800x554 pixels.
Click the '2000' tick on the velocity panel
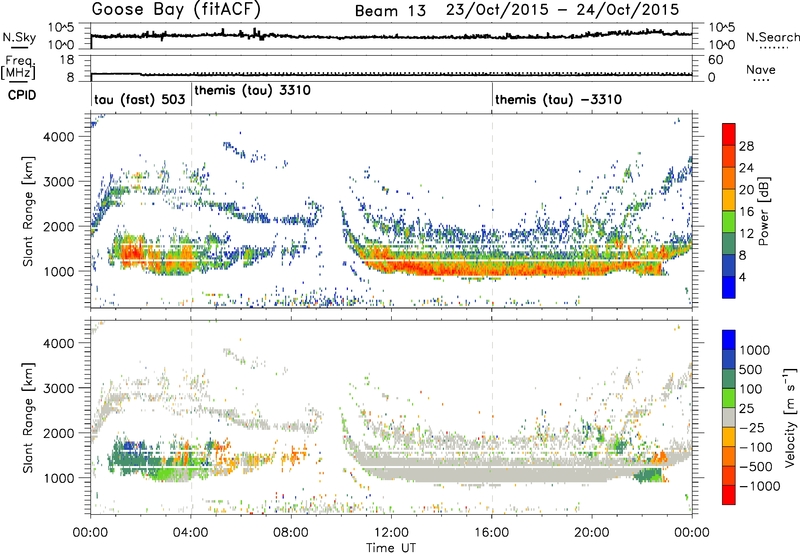click(58, 433)
